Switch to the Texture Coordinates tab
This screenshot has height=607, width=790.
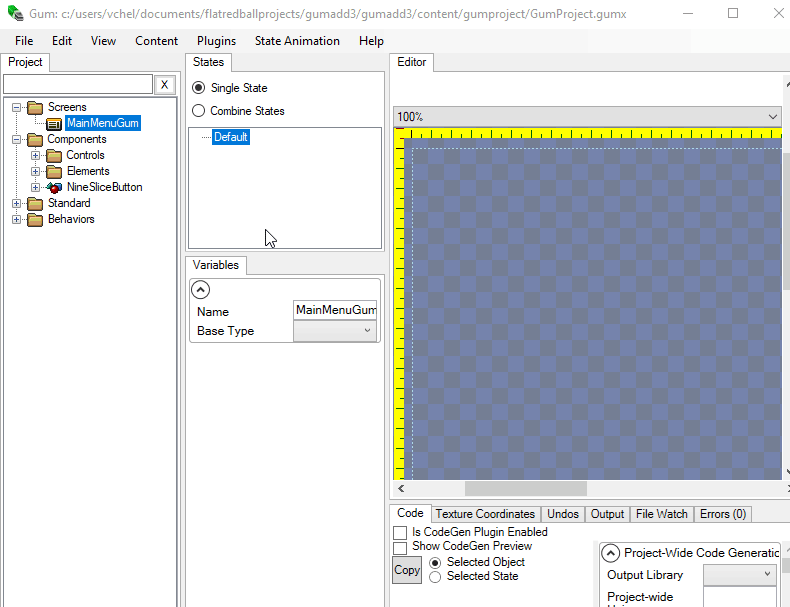[x=485, y=514]
